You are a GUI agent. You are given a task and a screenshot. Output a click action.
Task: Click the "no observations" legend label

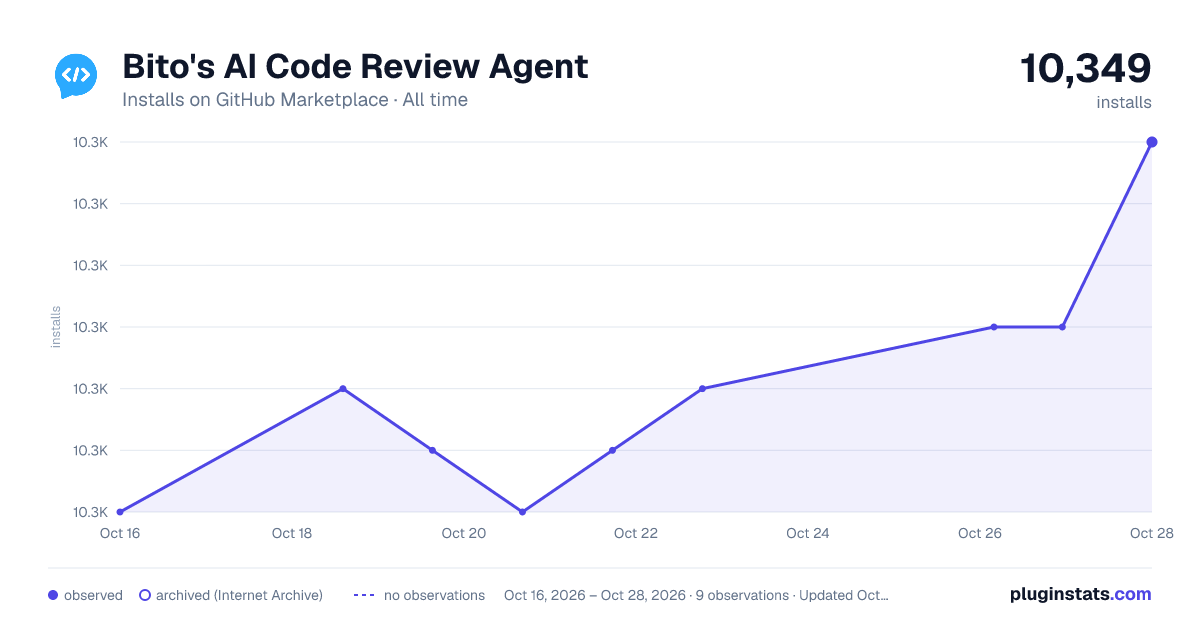tap(434, 595)
